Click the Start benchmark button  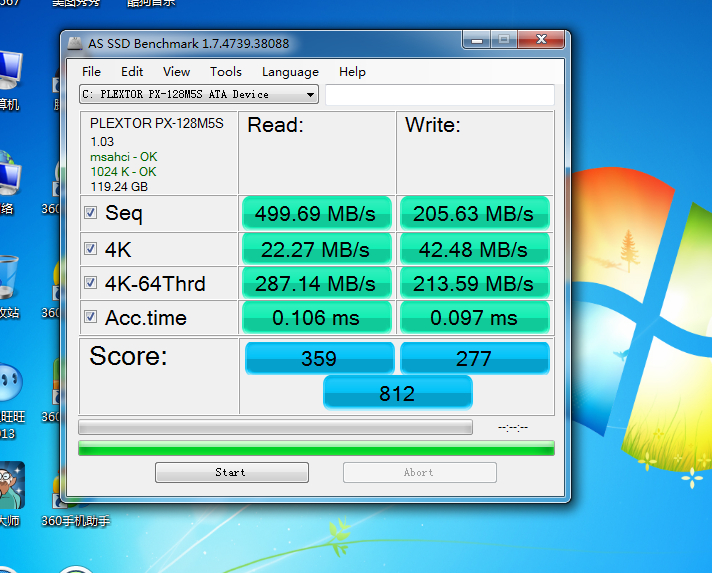pyautogui.click(x=232, y=472)
